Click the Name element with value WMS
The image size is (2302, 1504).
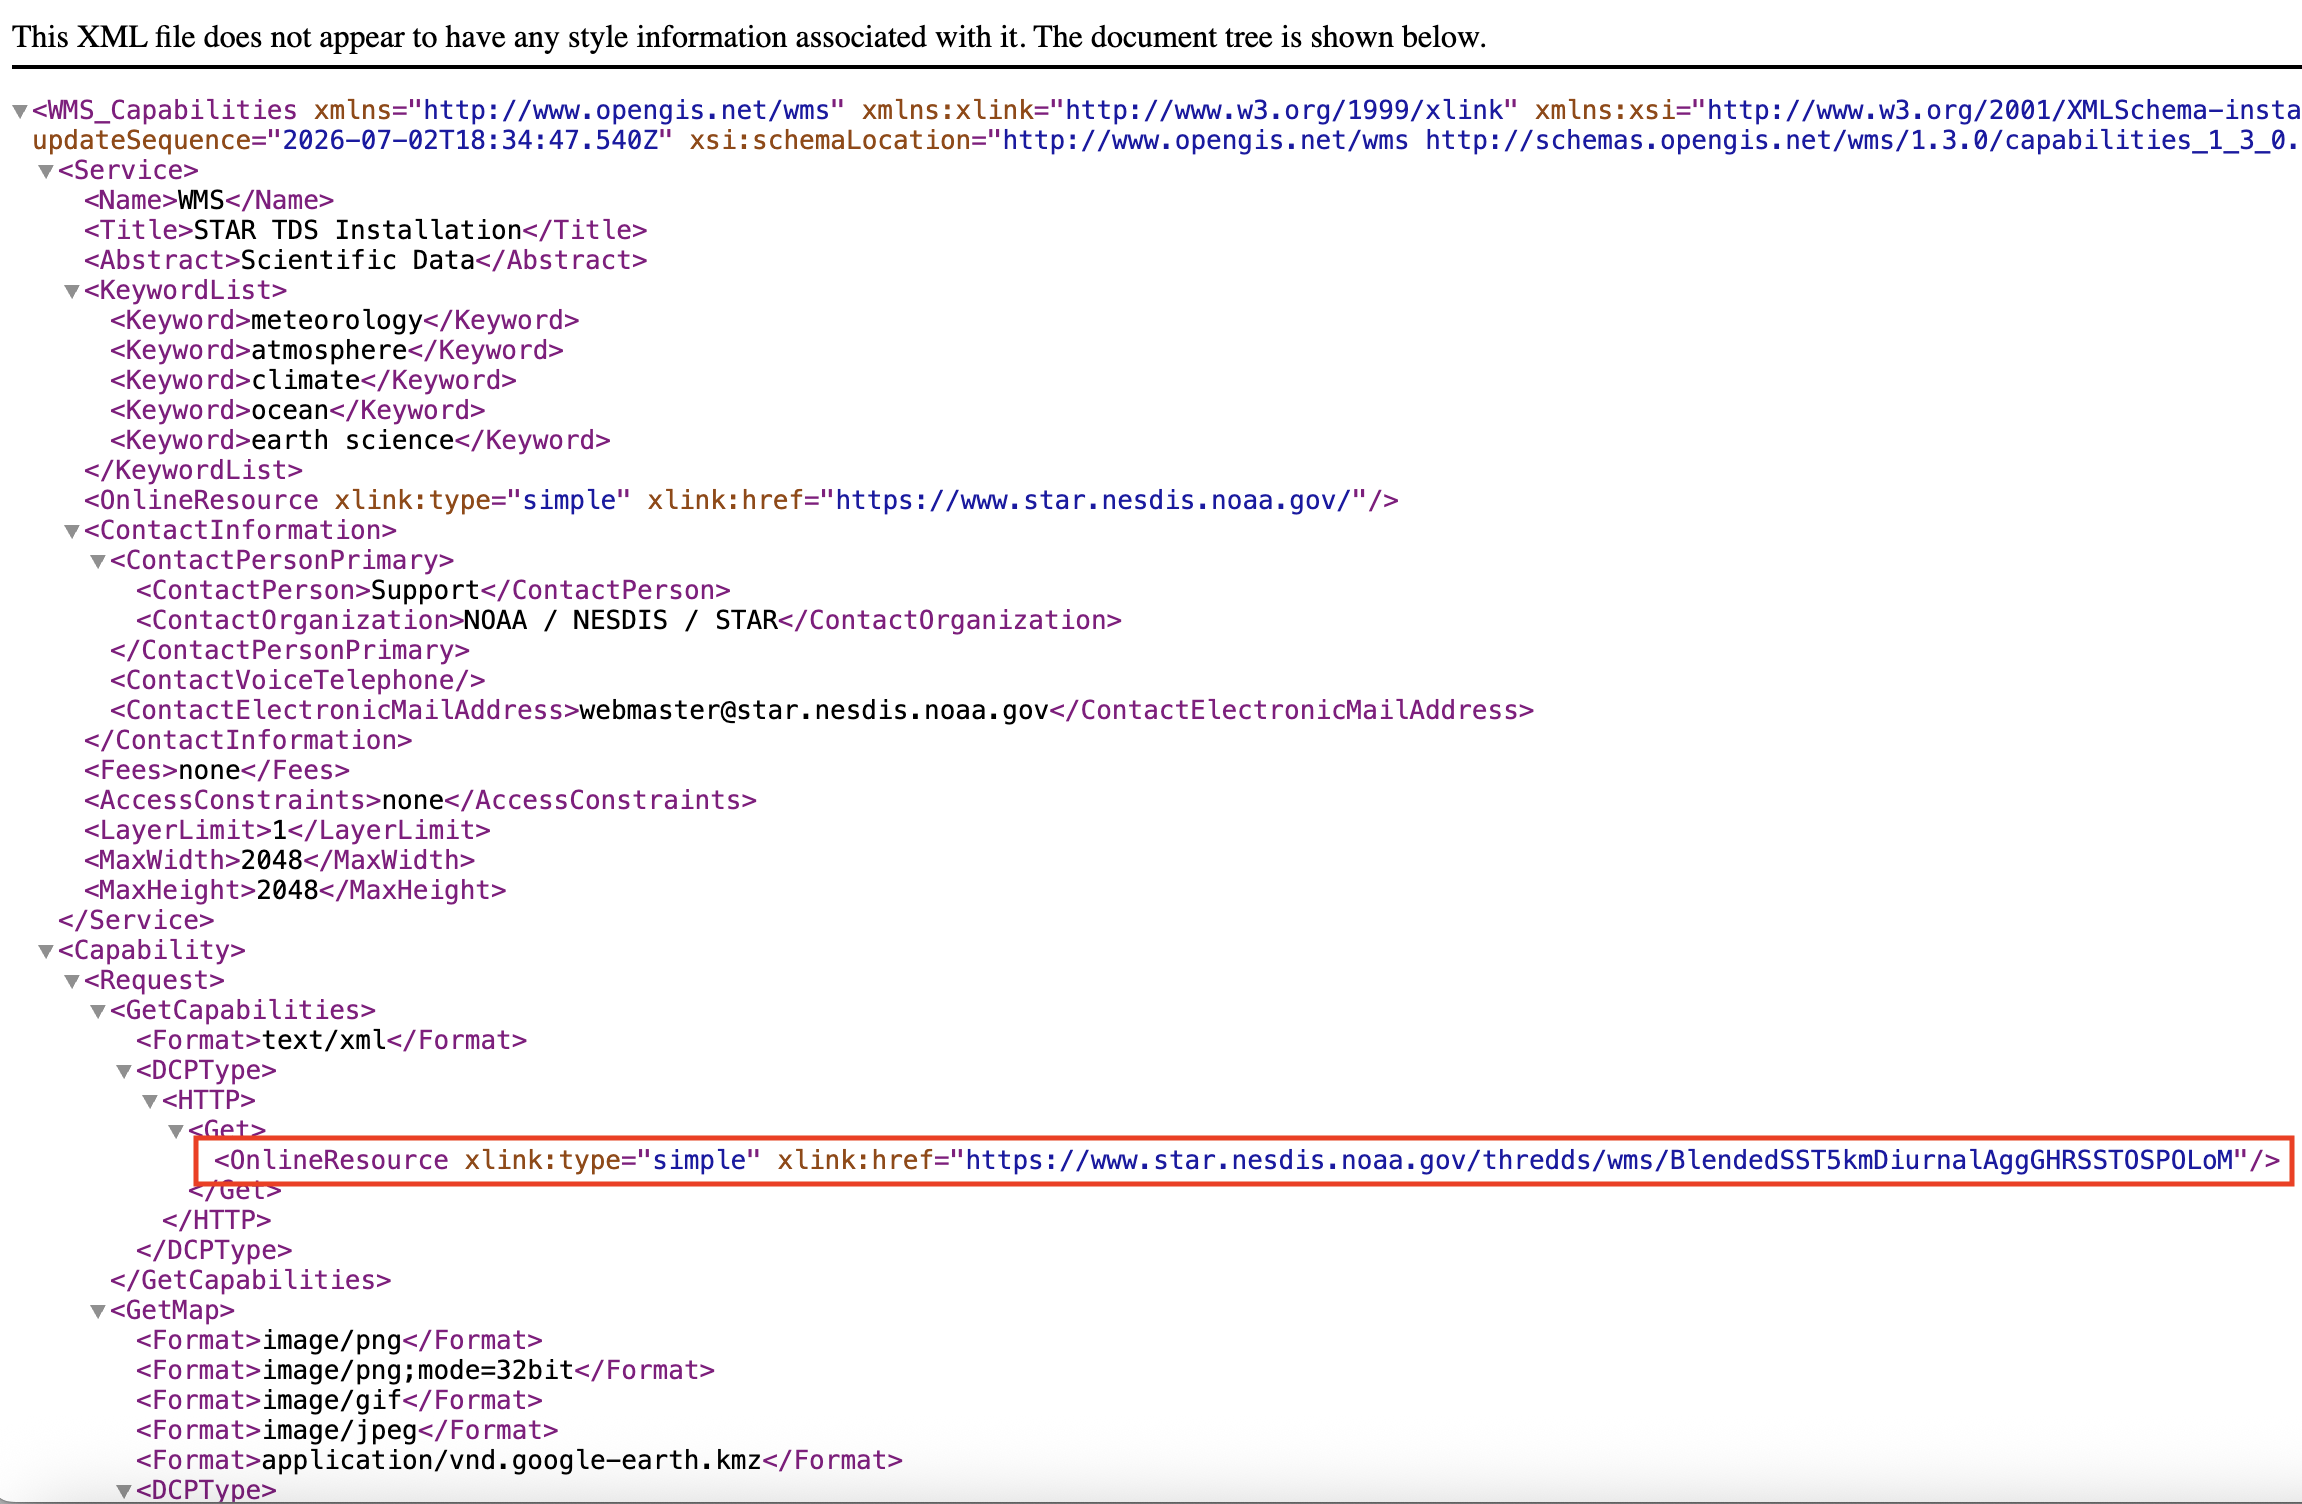point(209,200)
